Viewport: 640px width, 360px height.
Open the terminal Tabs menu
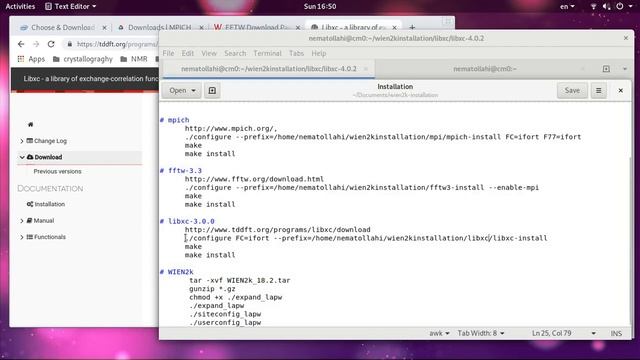(x=296, y=53)
